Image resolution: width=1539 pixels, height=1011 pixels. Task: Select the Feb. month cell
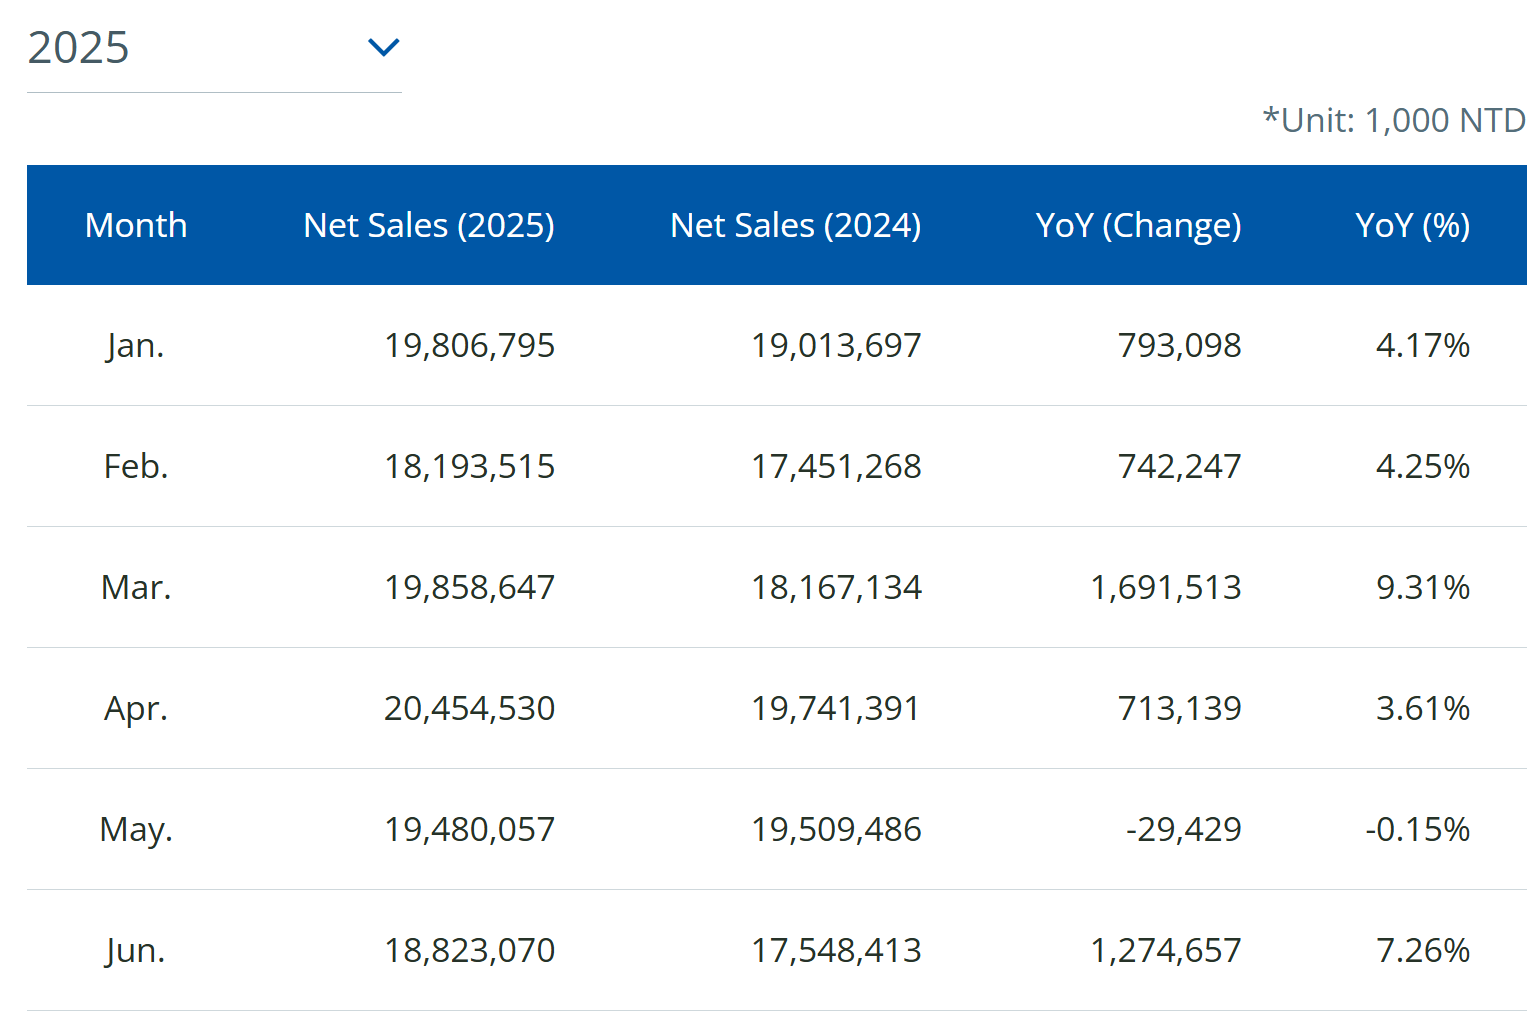click(136, 466)
